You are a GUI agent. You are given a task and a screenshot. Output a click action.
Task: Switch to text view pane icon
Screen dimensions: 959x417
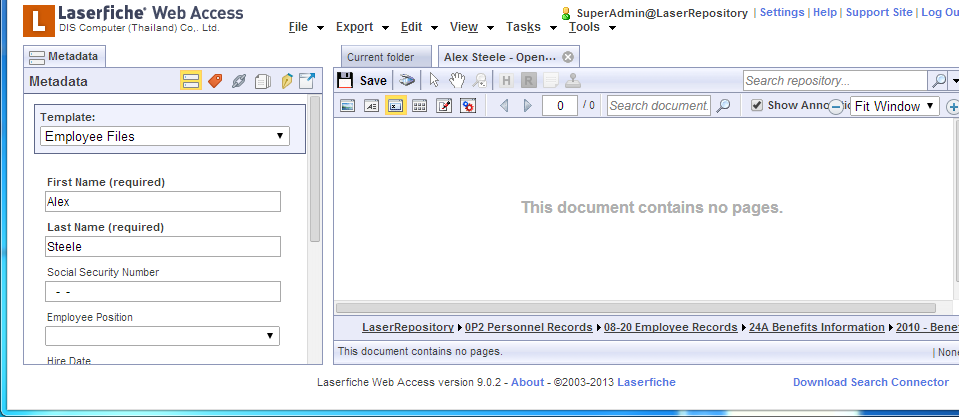pyautogui.click(x=371, y=106)
